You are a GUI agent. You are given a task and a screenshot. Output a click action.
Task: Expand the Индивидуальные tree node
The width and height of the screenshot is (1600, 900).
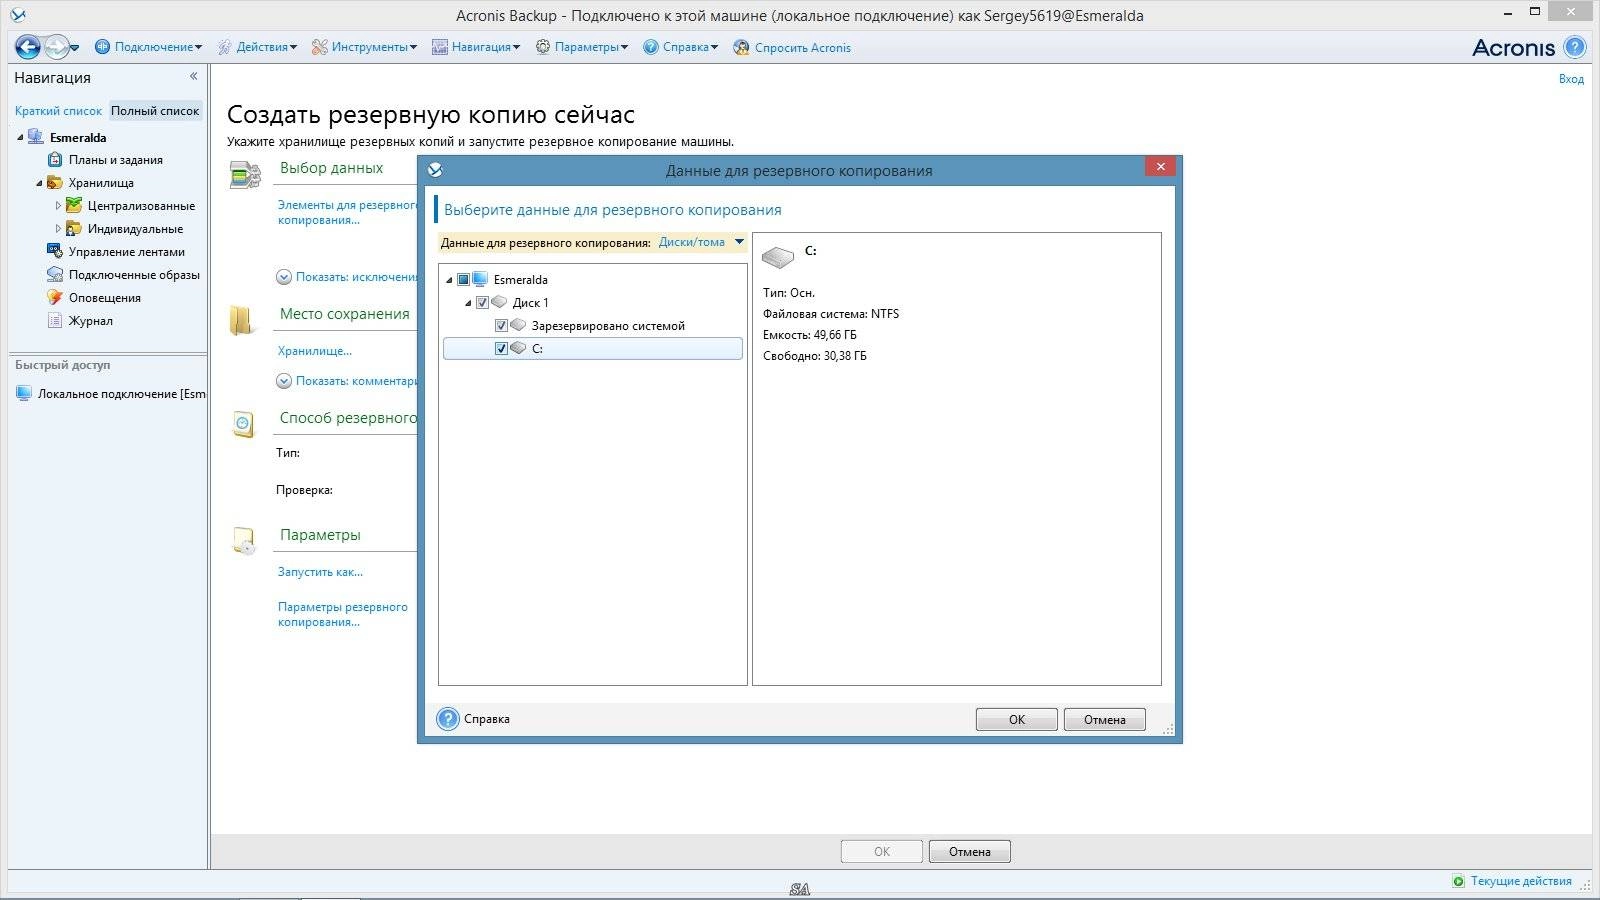(58, 229)
